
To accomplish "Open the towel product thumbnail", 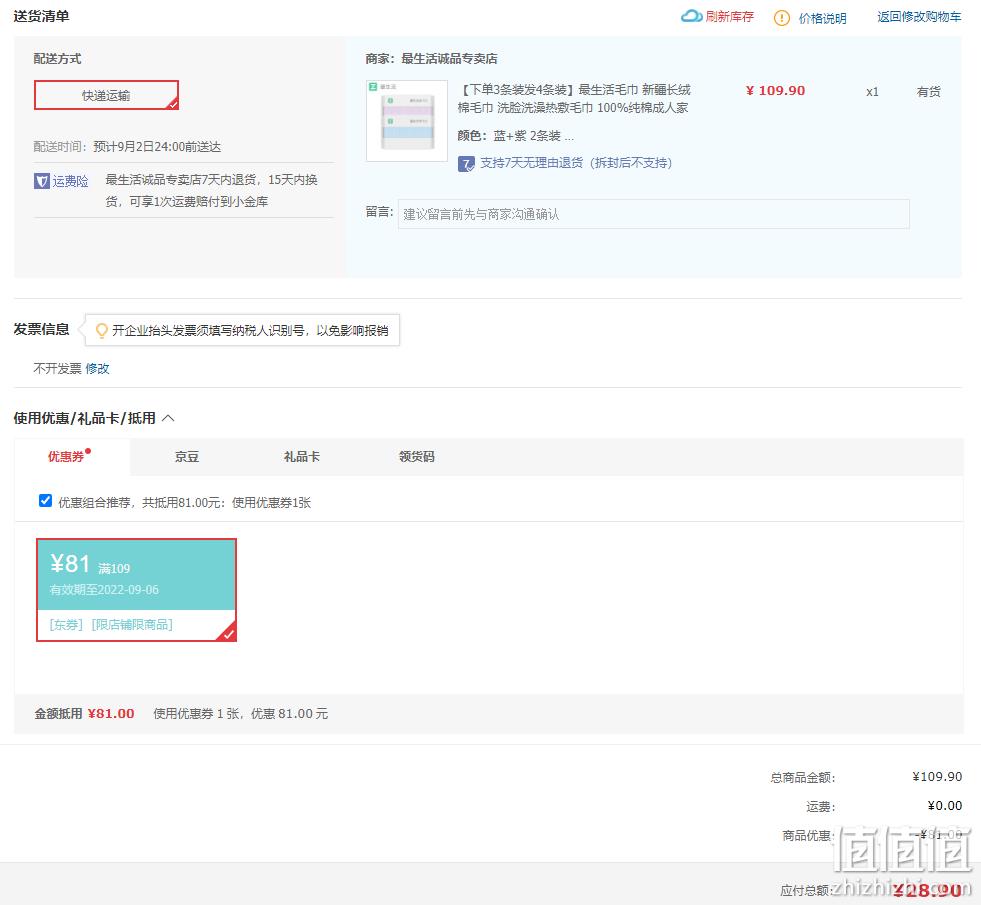I will coord(407,121).
